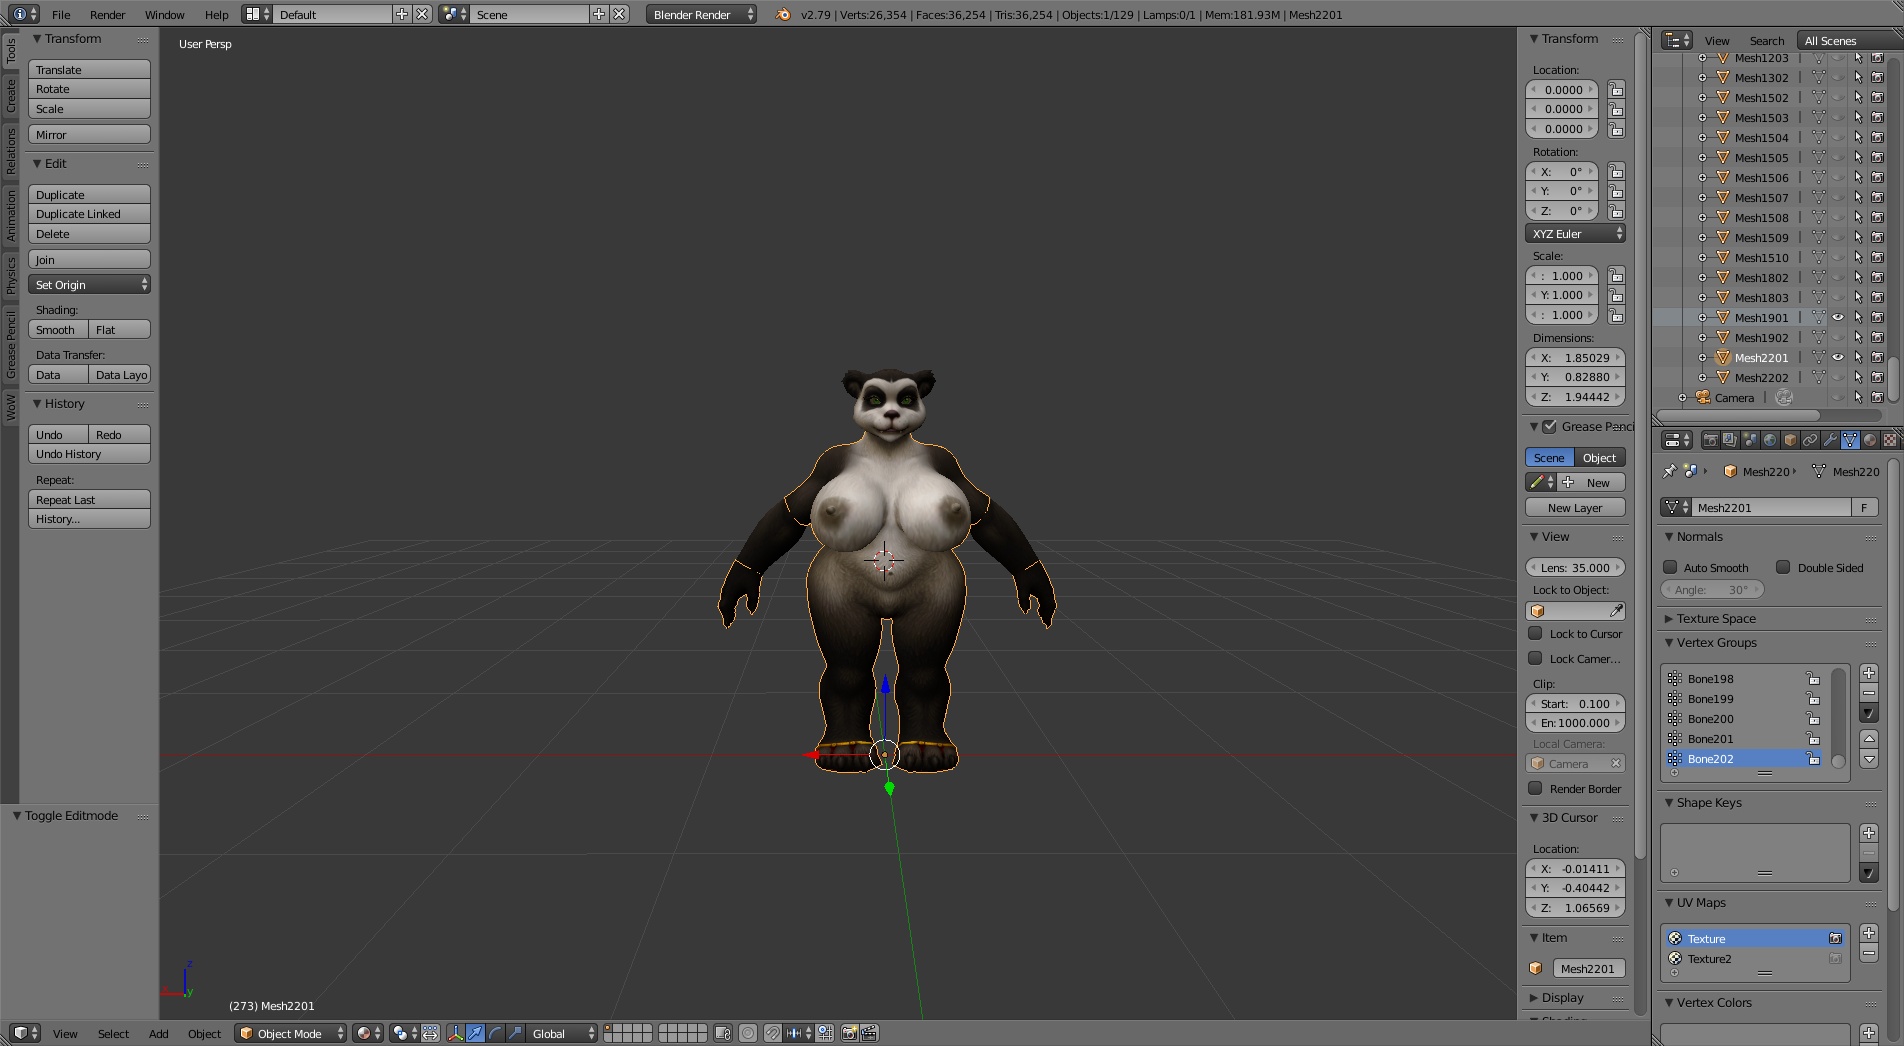Image resolution: width=1904 pixels, height=1046 pixels.
Task: Open the Material properties tab (sphere icon)
Action: 1870,440
